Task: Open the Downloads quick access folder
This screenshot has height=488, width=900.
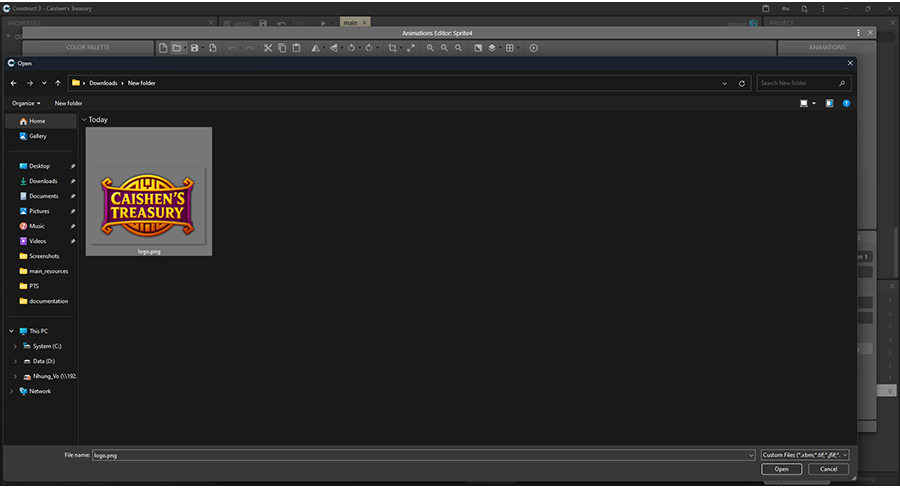Action: point(43,181)
